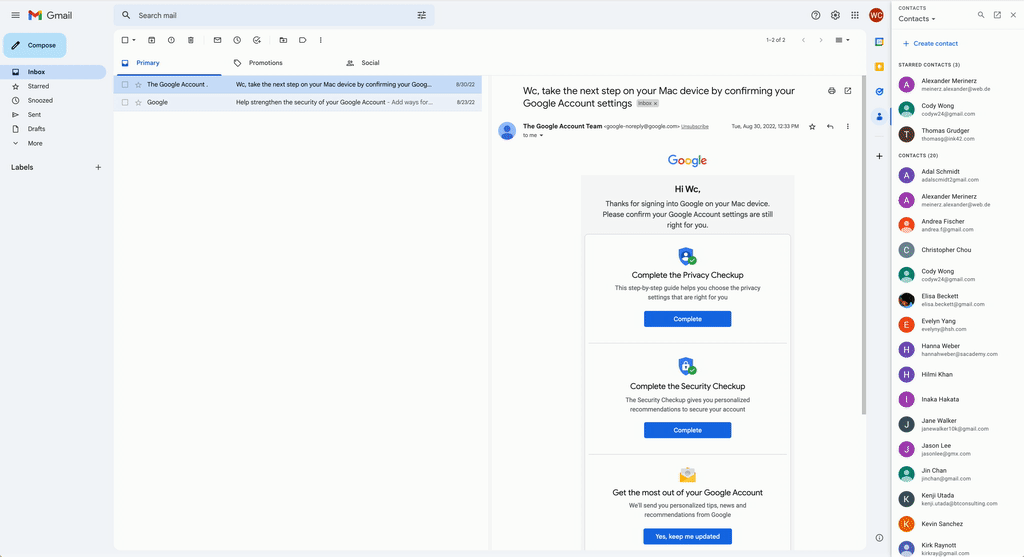The width and height of the screenshot is (1024, 557).
Task: Click the Create contact link
Action: click(x=930, y=44)
